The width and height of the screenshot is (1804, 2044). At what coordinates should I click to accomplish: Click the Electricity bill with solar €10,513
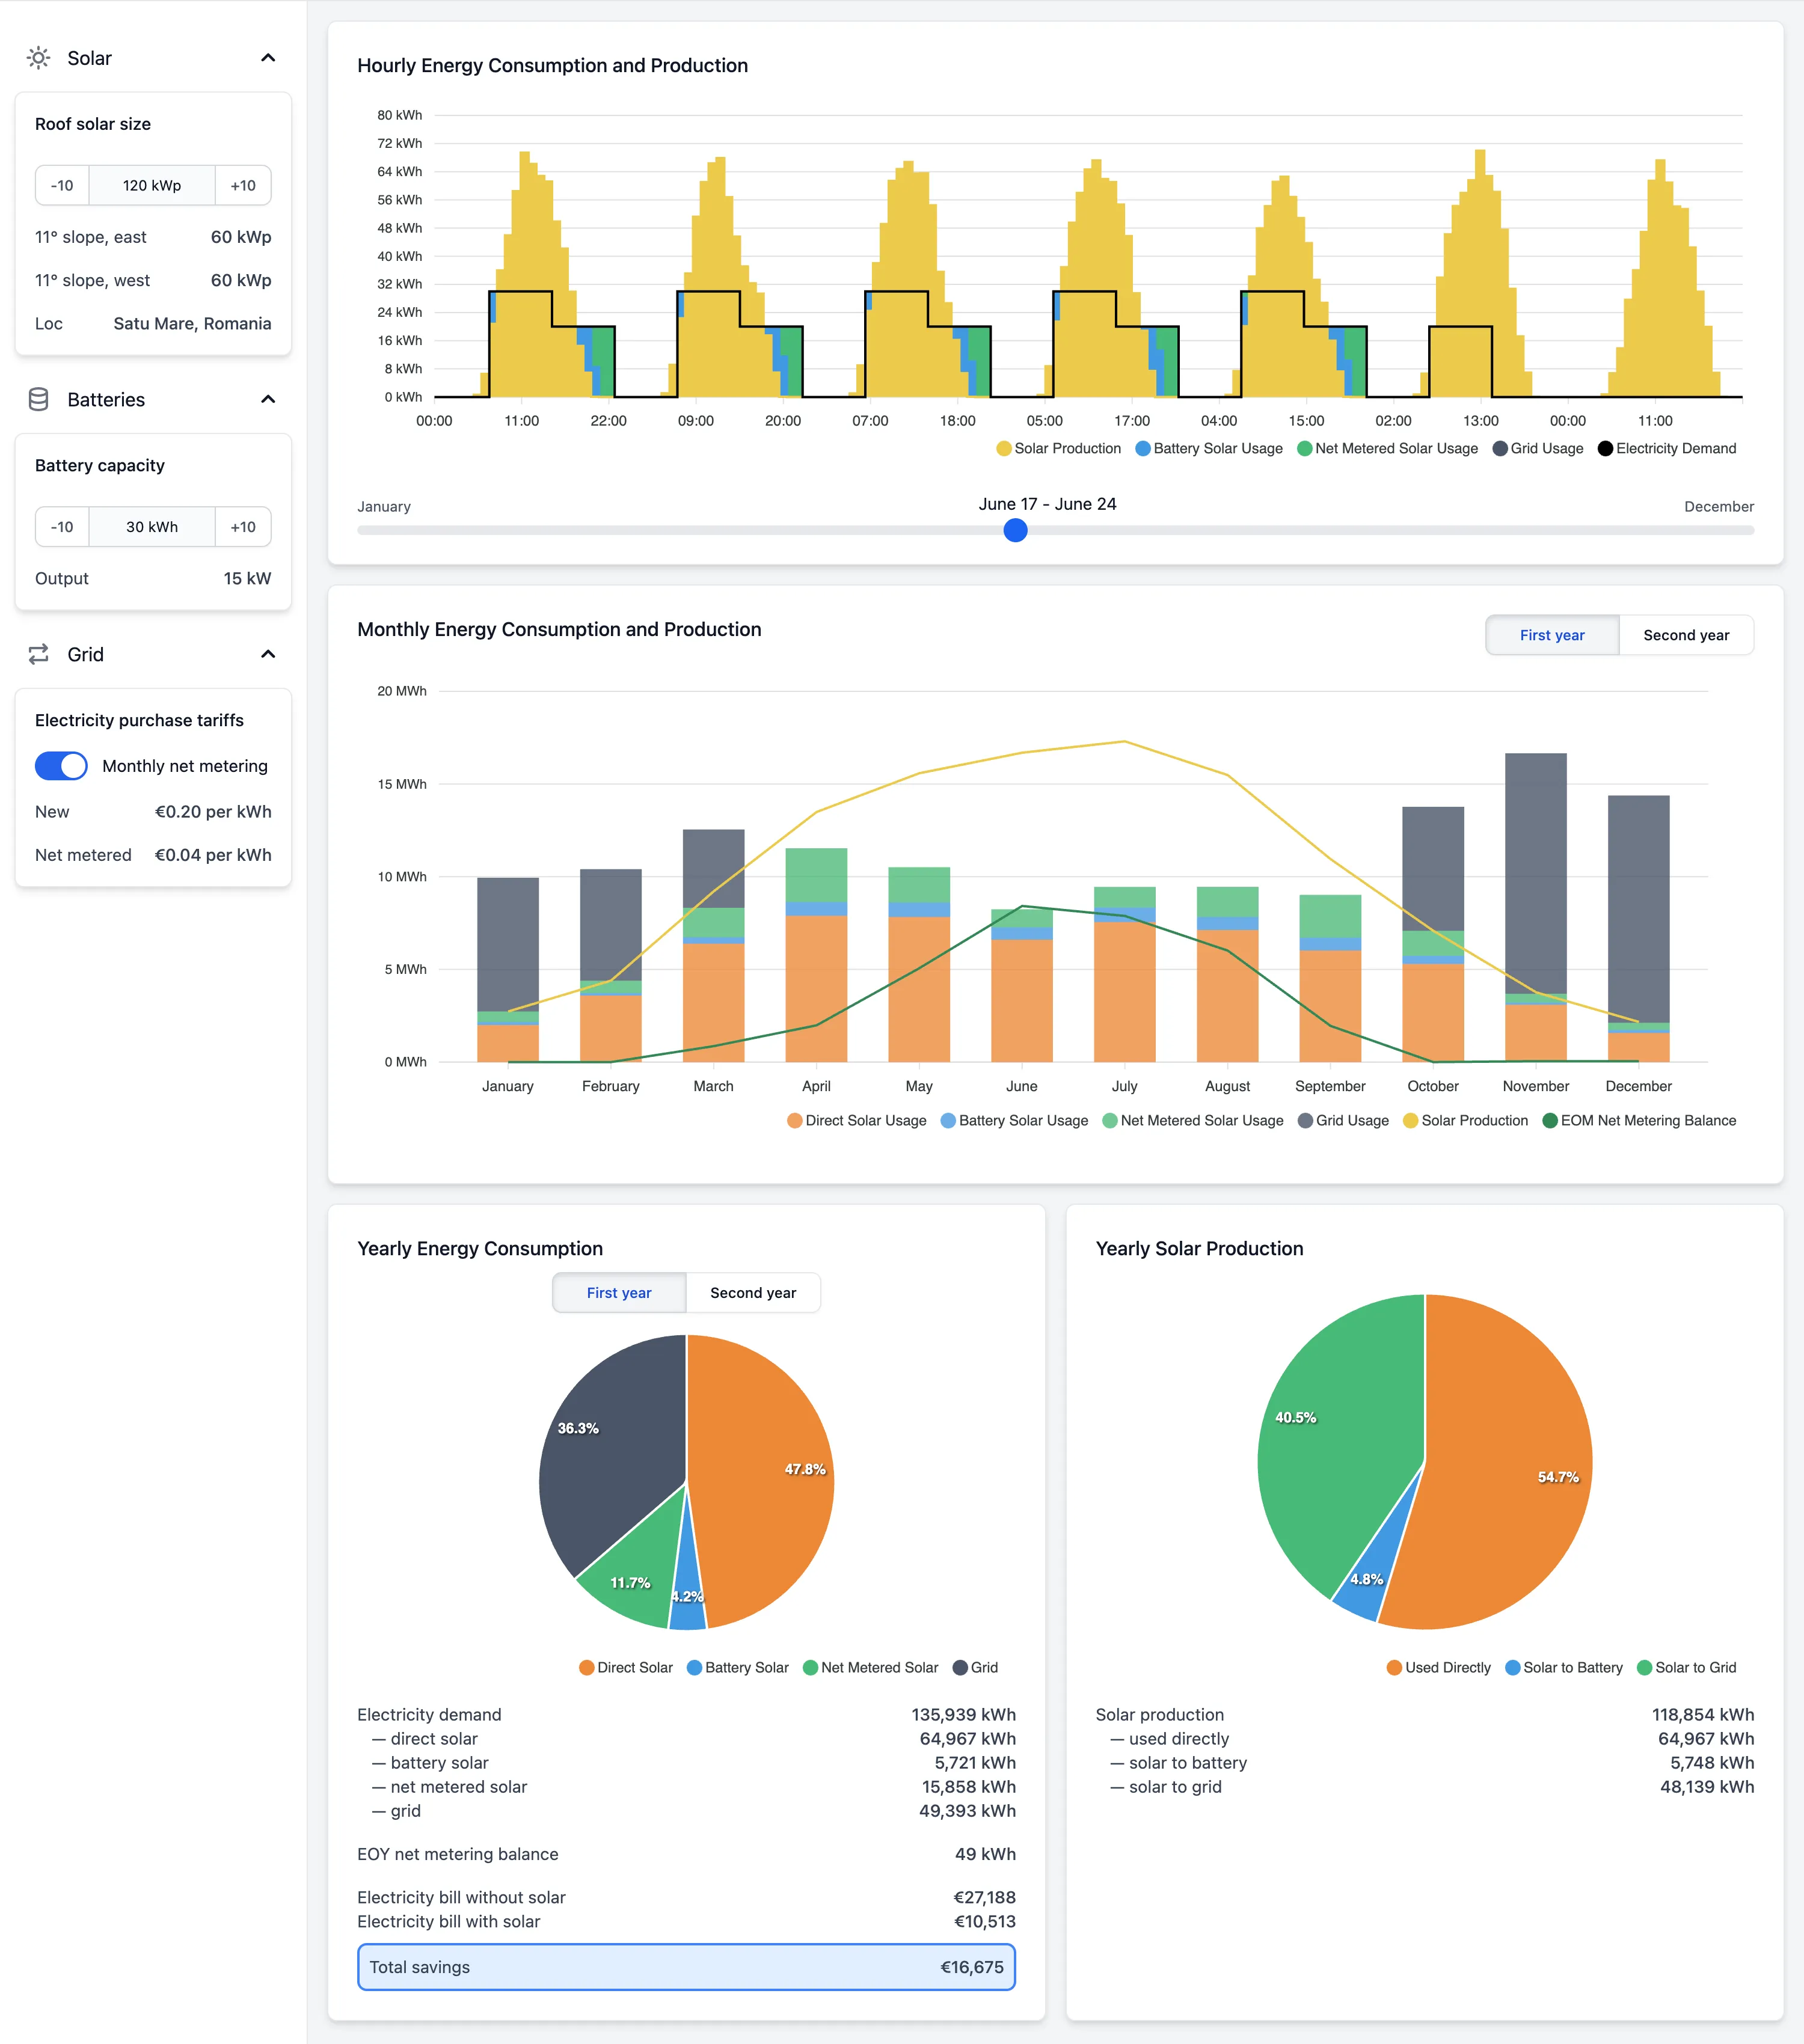tap(686, 1921)
